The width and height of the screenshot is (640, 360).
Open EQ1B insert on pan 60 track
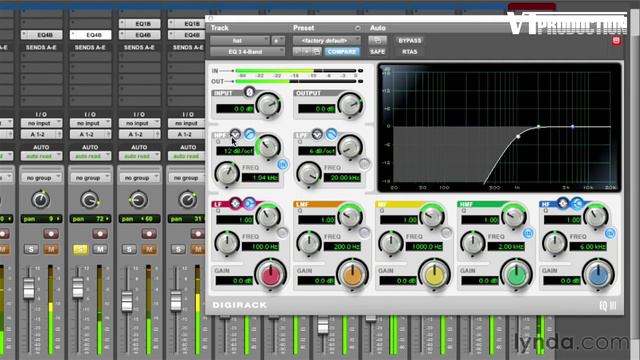[x=140, y=24]
